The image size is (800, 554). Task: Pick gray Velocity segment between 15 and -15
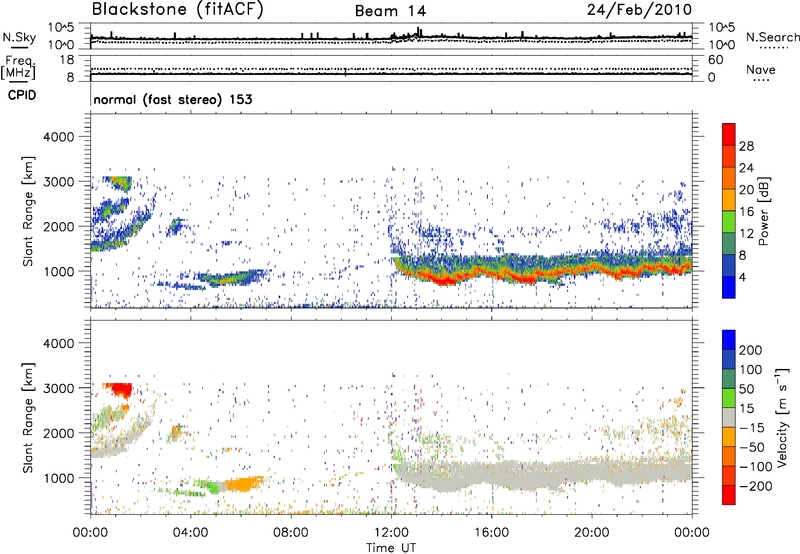(729, 417)
